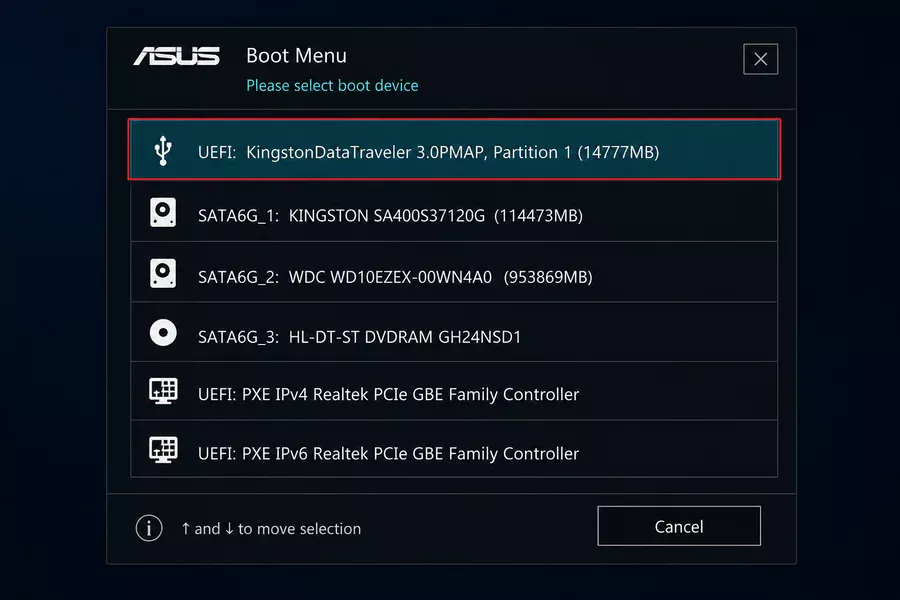Click the hard drive icon for SATA6G_1
This screenshot has height=600, width=900.
pos(163,212)
